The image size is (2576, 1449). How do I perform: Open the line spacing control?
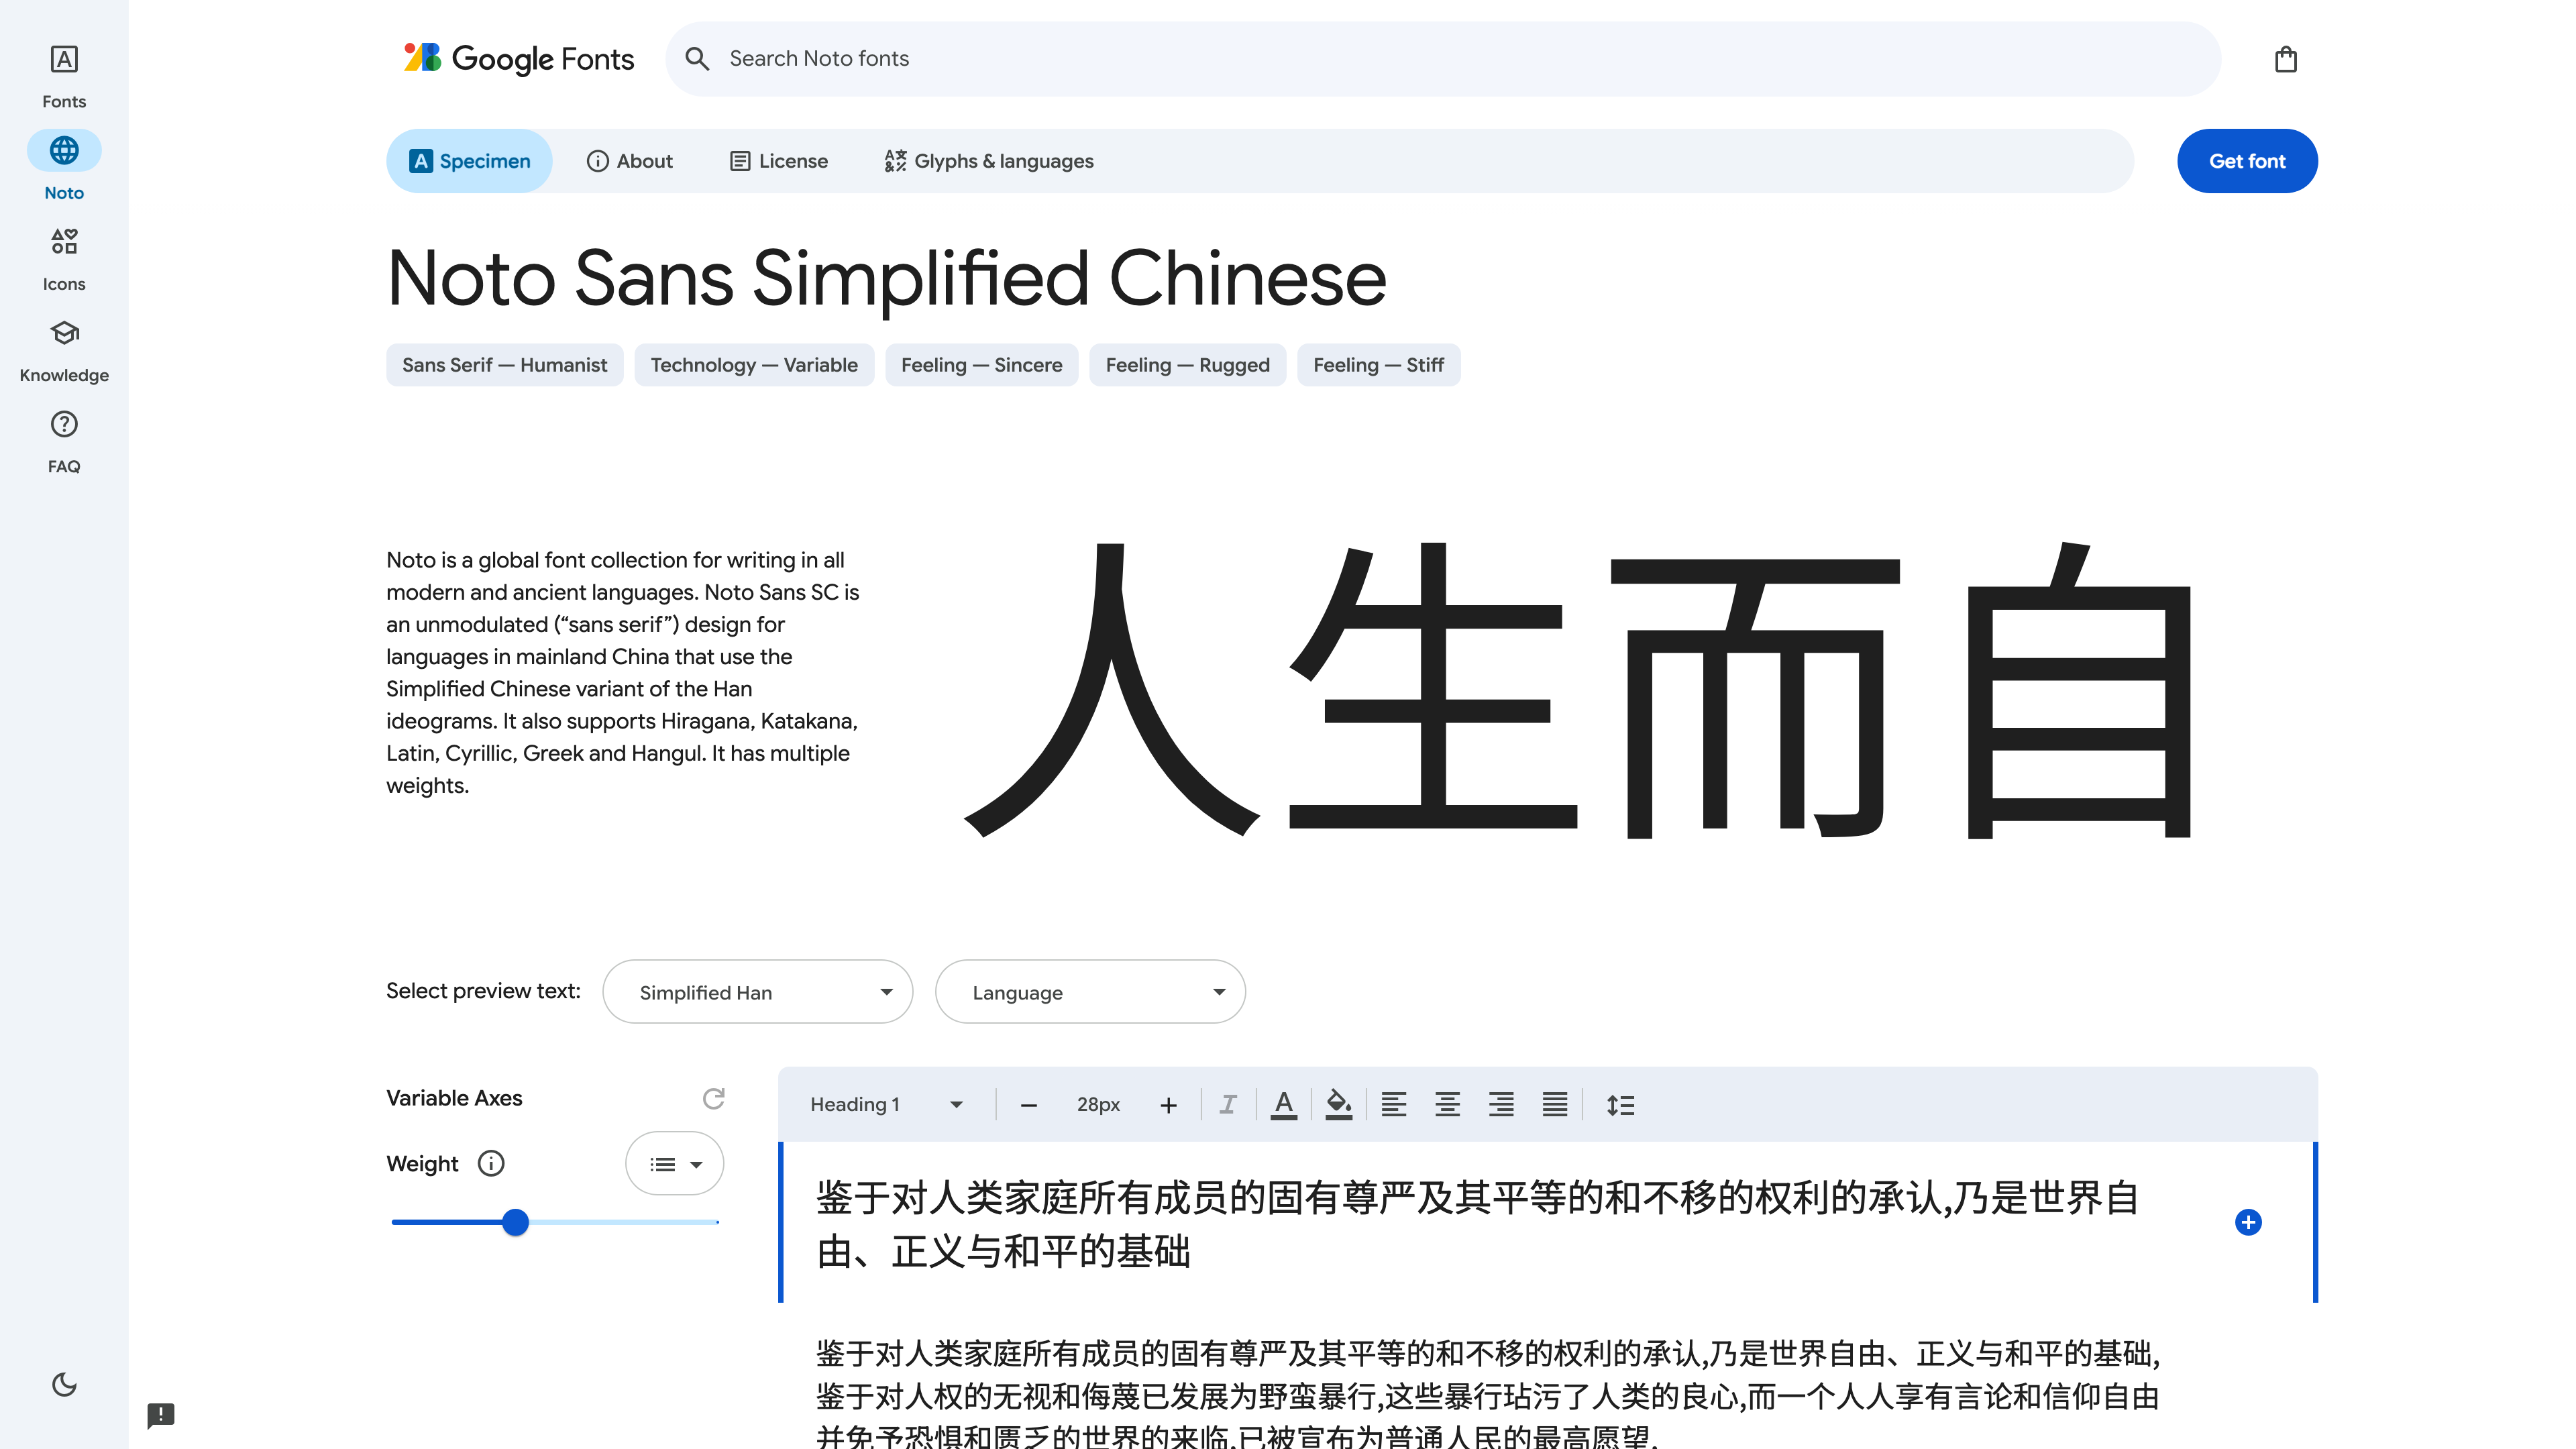pos(1620,1105)
